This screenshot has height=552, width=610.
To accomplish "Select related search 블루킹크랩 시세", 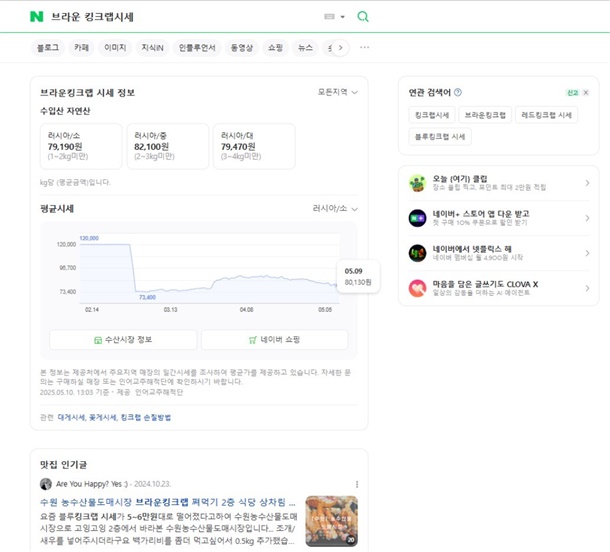I will coord(440,137).
